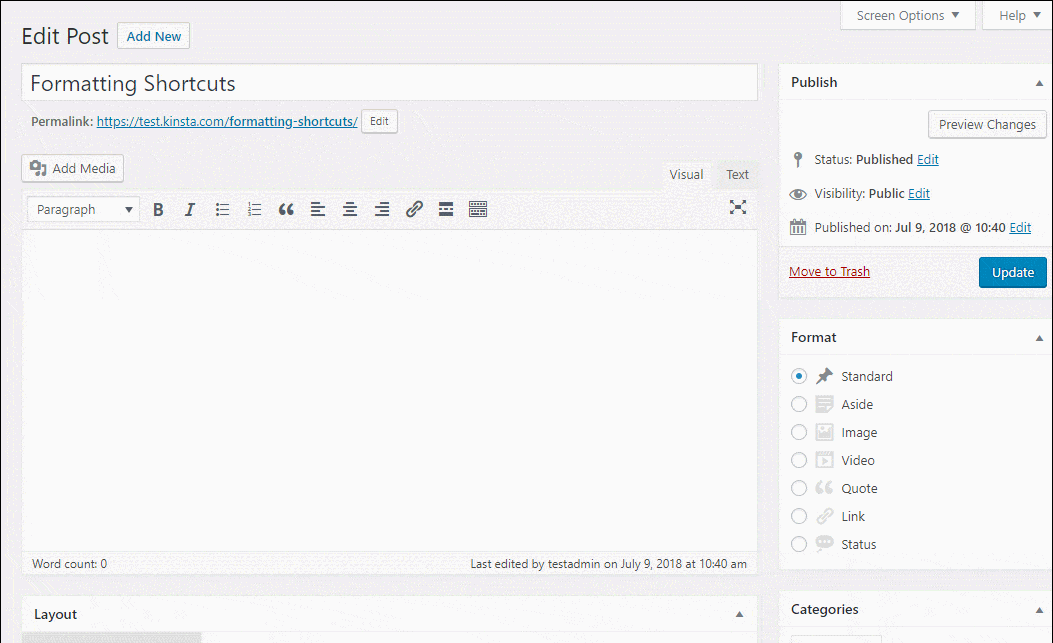Viewport: 1053px width, 643px height.
Task: Align text to center
Action: pyautogui.click(x=349, y=209)
